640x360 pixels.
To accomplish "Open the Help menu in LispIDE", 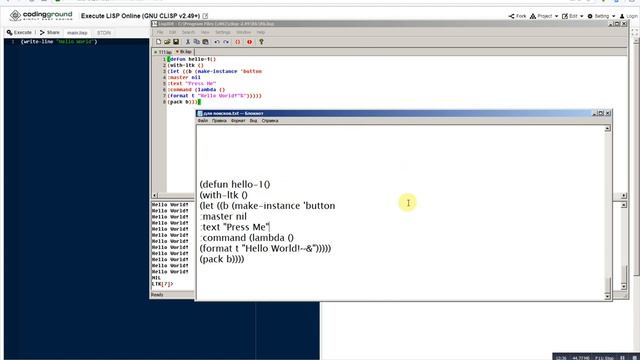I will 261,32.
